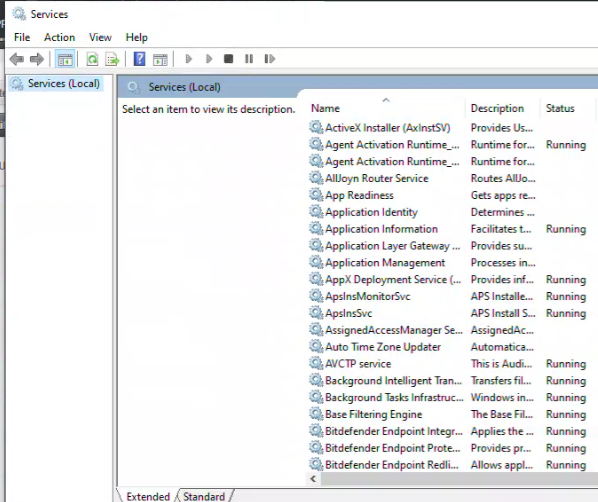This screenshot has width=598, height=502.
Task: Click description 'This is Audi...' cell
Action: click(x=501, y=364)
